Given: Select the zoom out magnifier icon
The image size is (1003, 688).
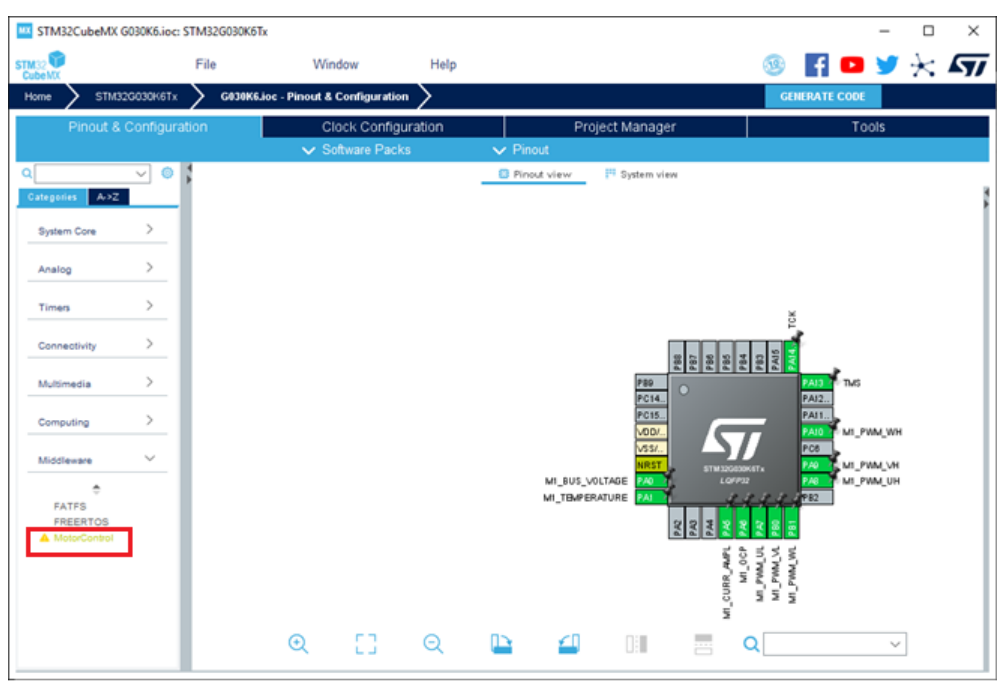Looking at the screenshot, I should coord(432,643).
